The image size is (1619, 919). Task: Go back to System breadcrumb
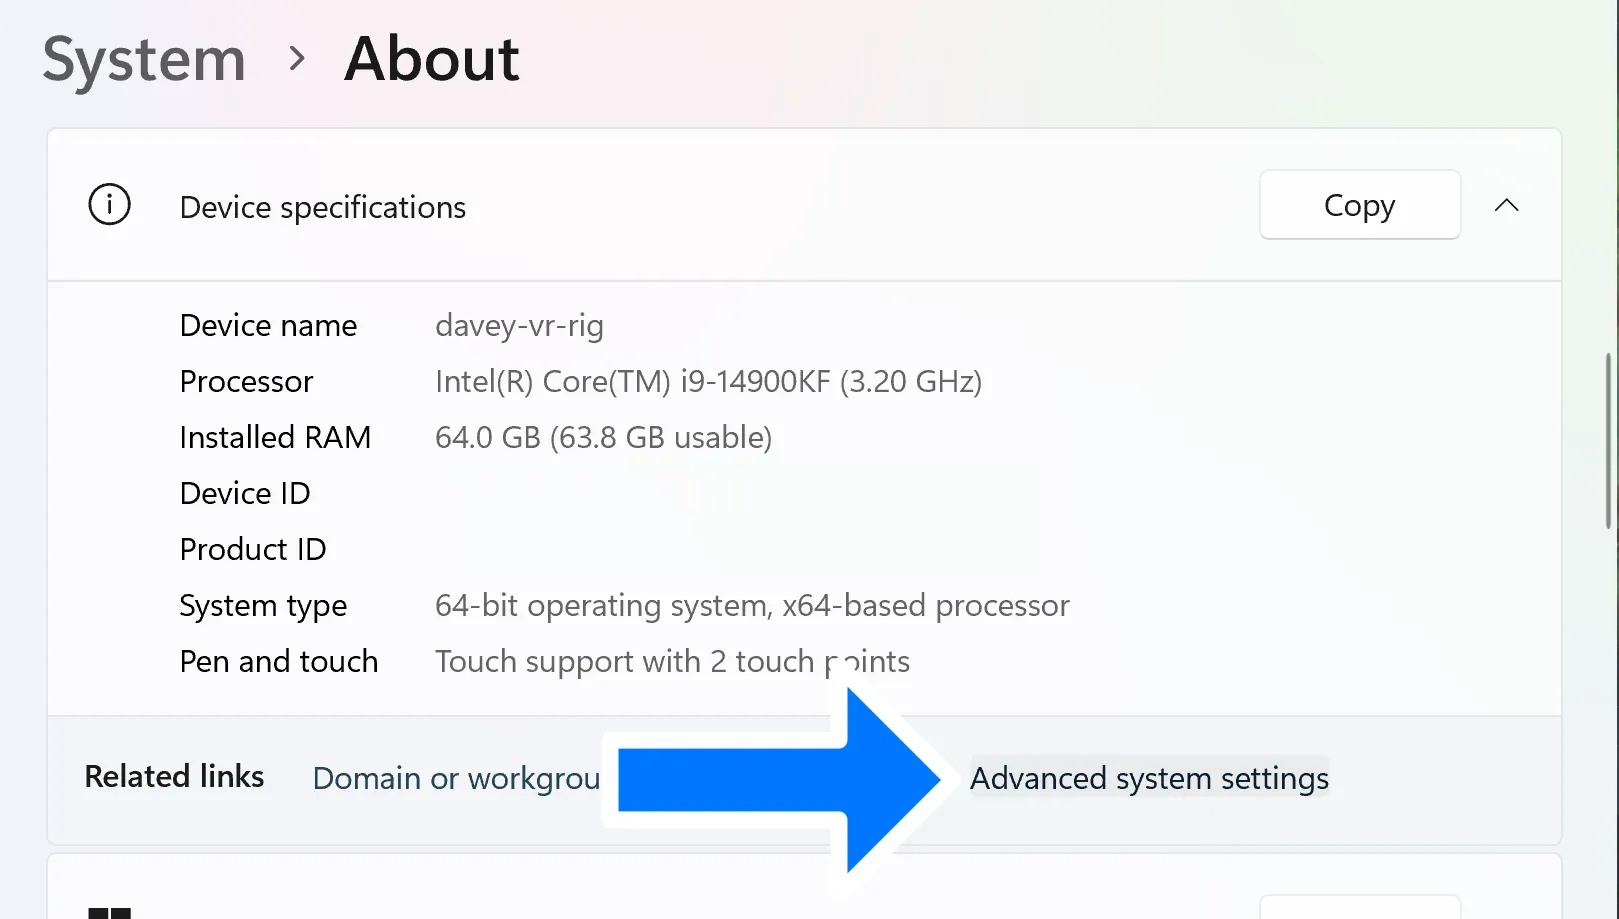point(144,59)
